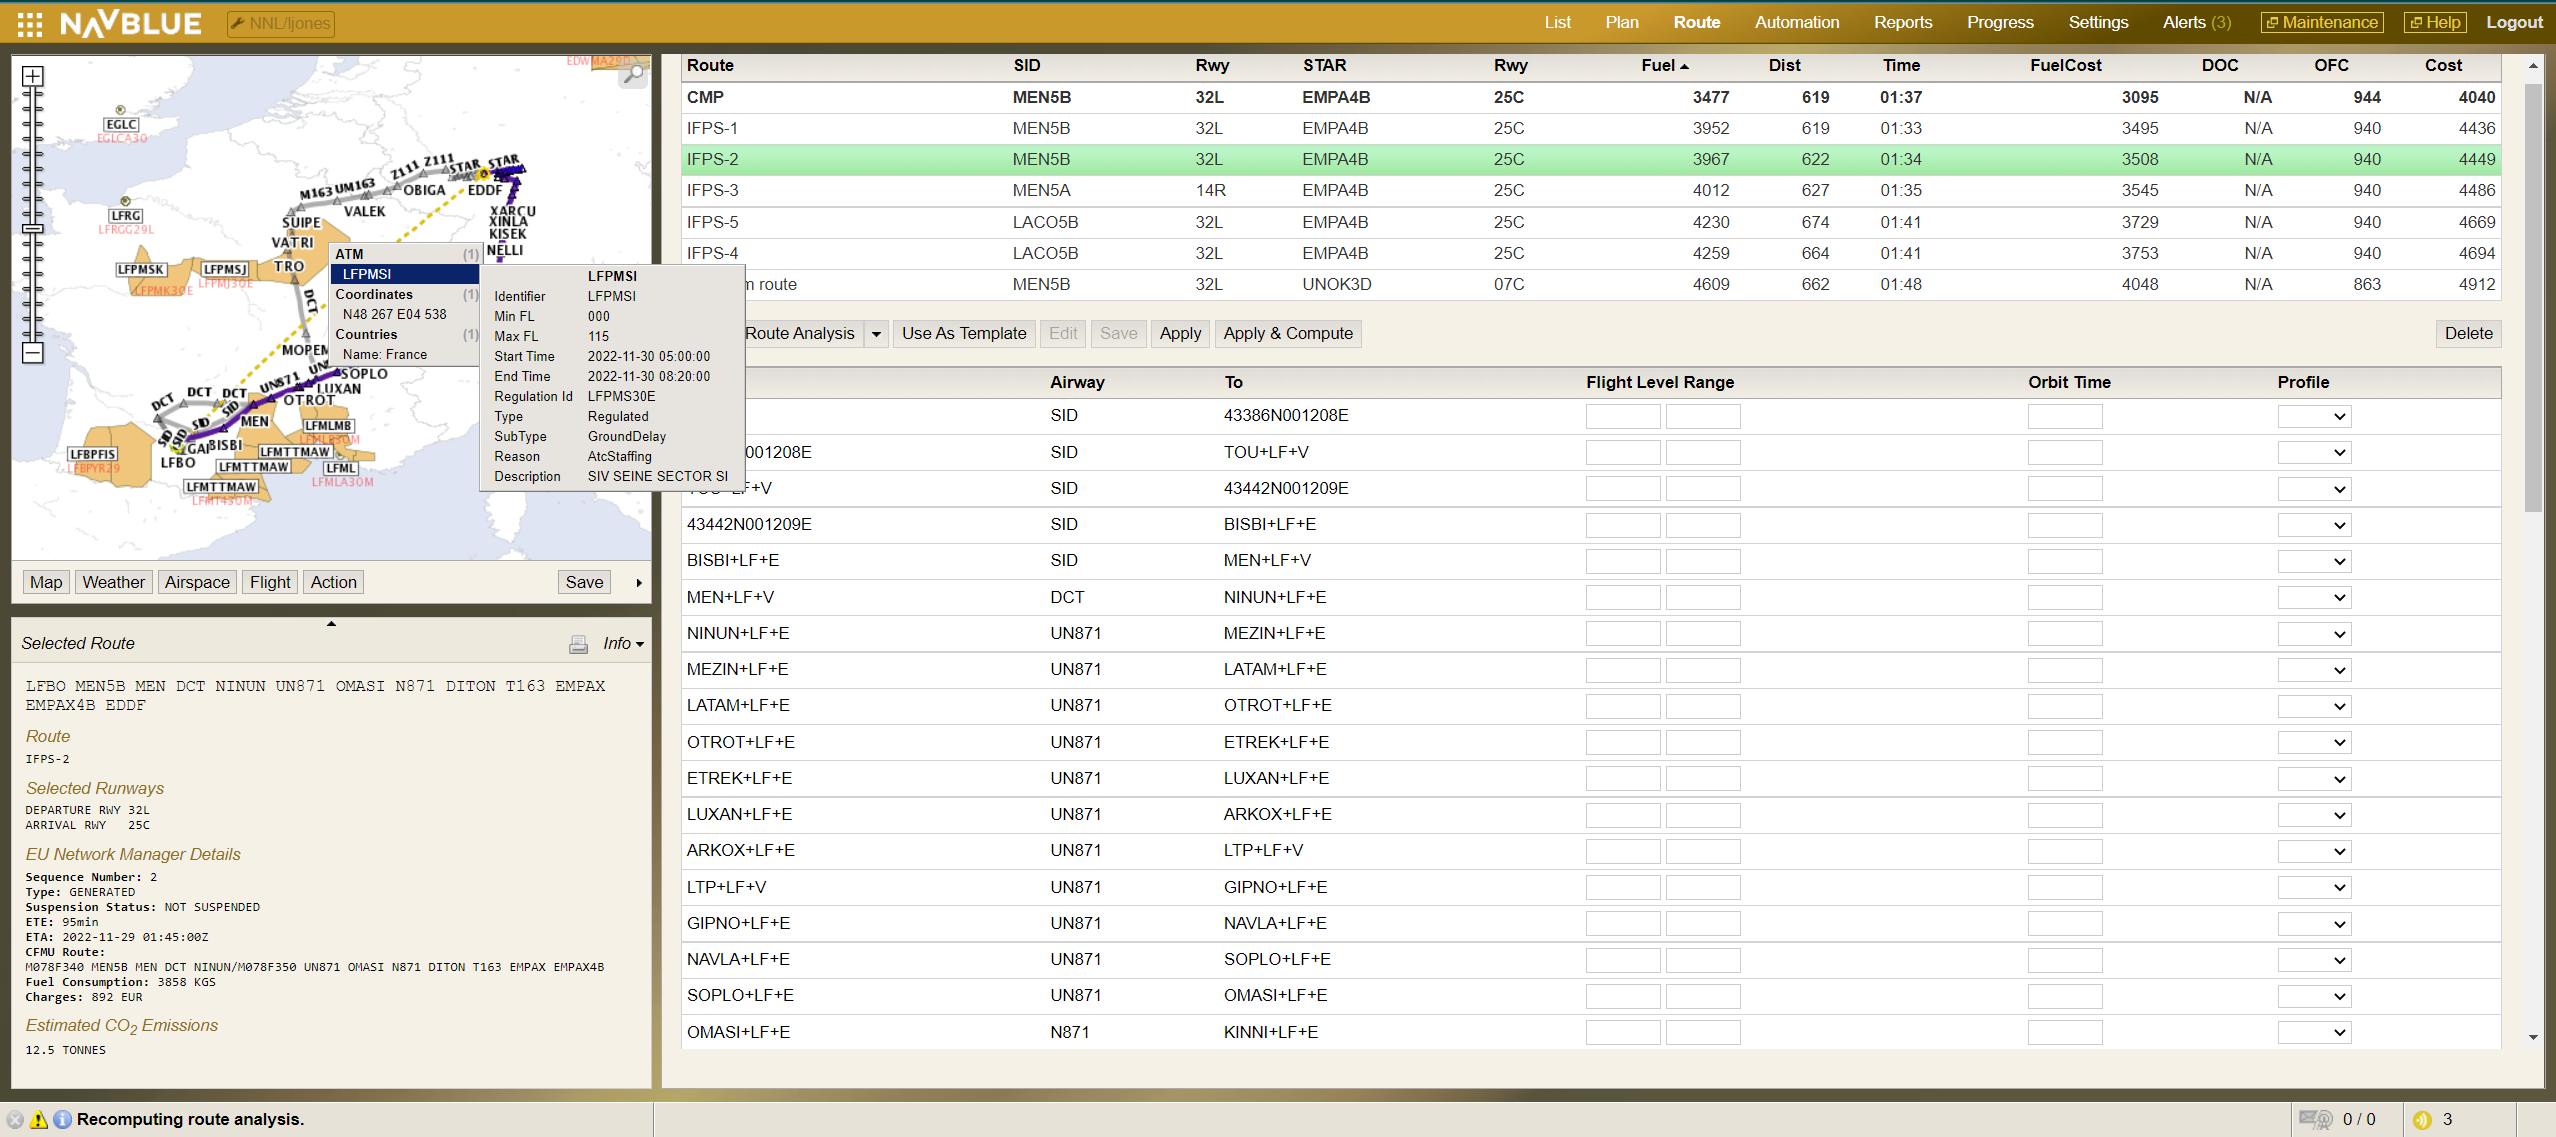Click the blue info status icon
This screenshot has height=1137, width=2556.
(x=62, y=1119)
